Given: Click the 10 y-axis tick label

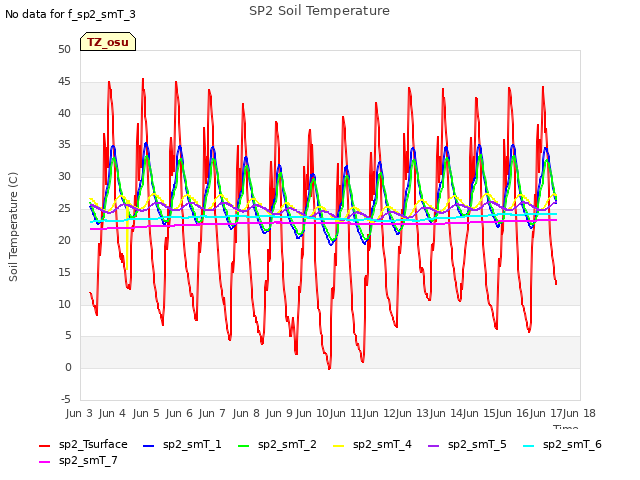Looking at the screenshot, I should click(64, 304).
